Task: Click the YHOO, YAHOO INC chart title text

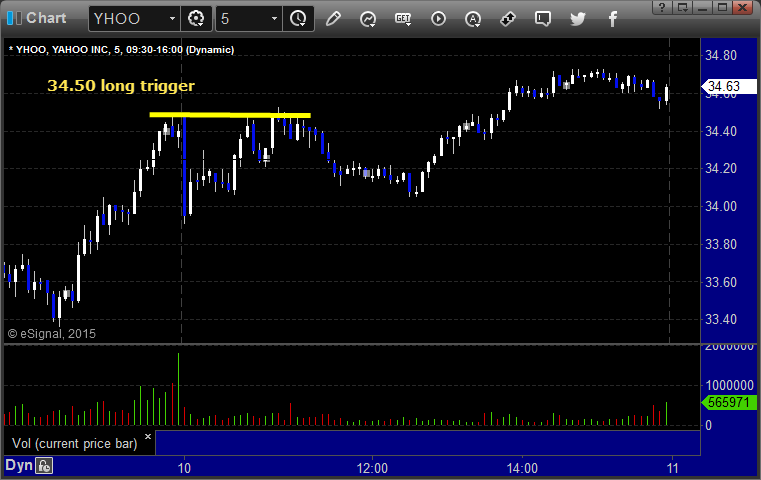Action: coord(122,50)
